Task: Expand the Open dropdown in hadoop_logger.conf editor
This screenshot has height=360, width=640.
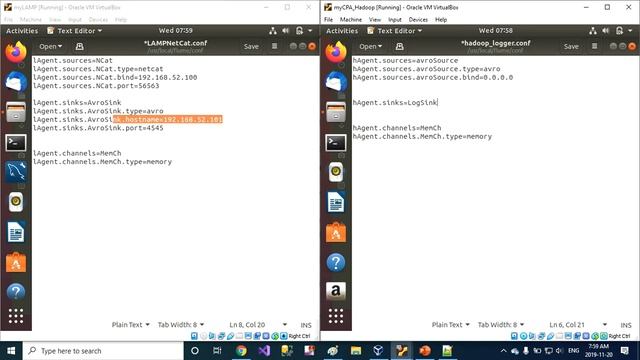Action: pos(371,47)
